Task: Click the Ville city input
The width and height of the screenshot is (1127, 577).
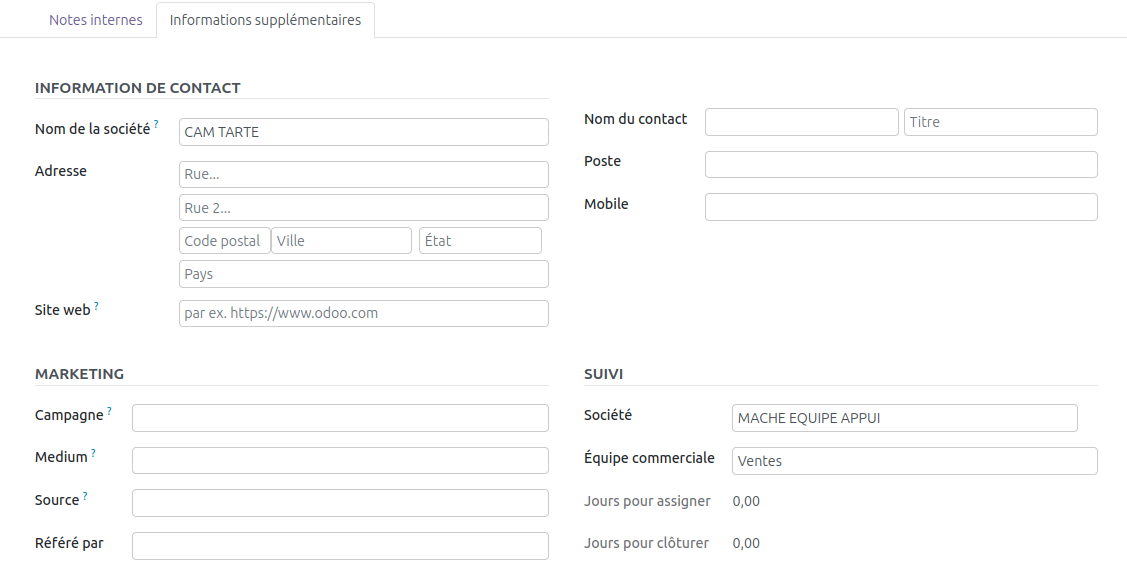Action: [341, 241]
